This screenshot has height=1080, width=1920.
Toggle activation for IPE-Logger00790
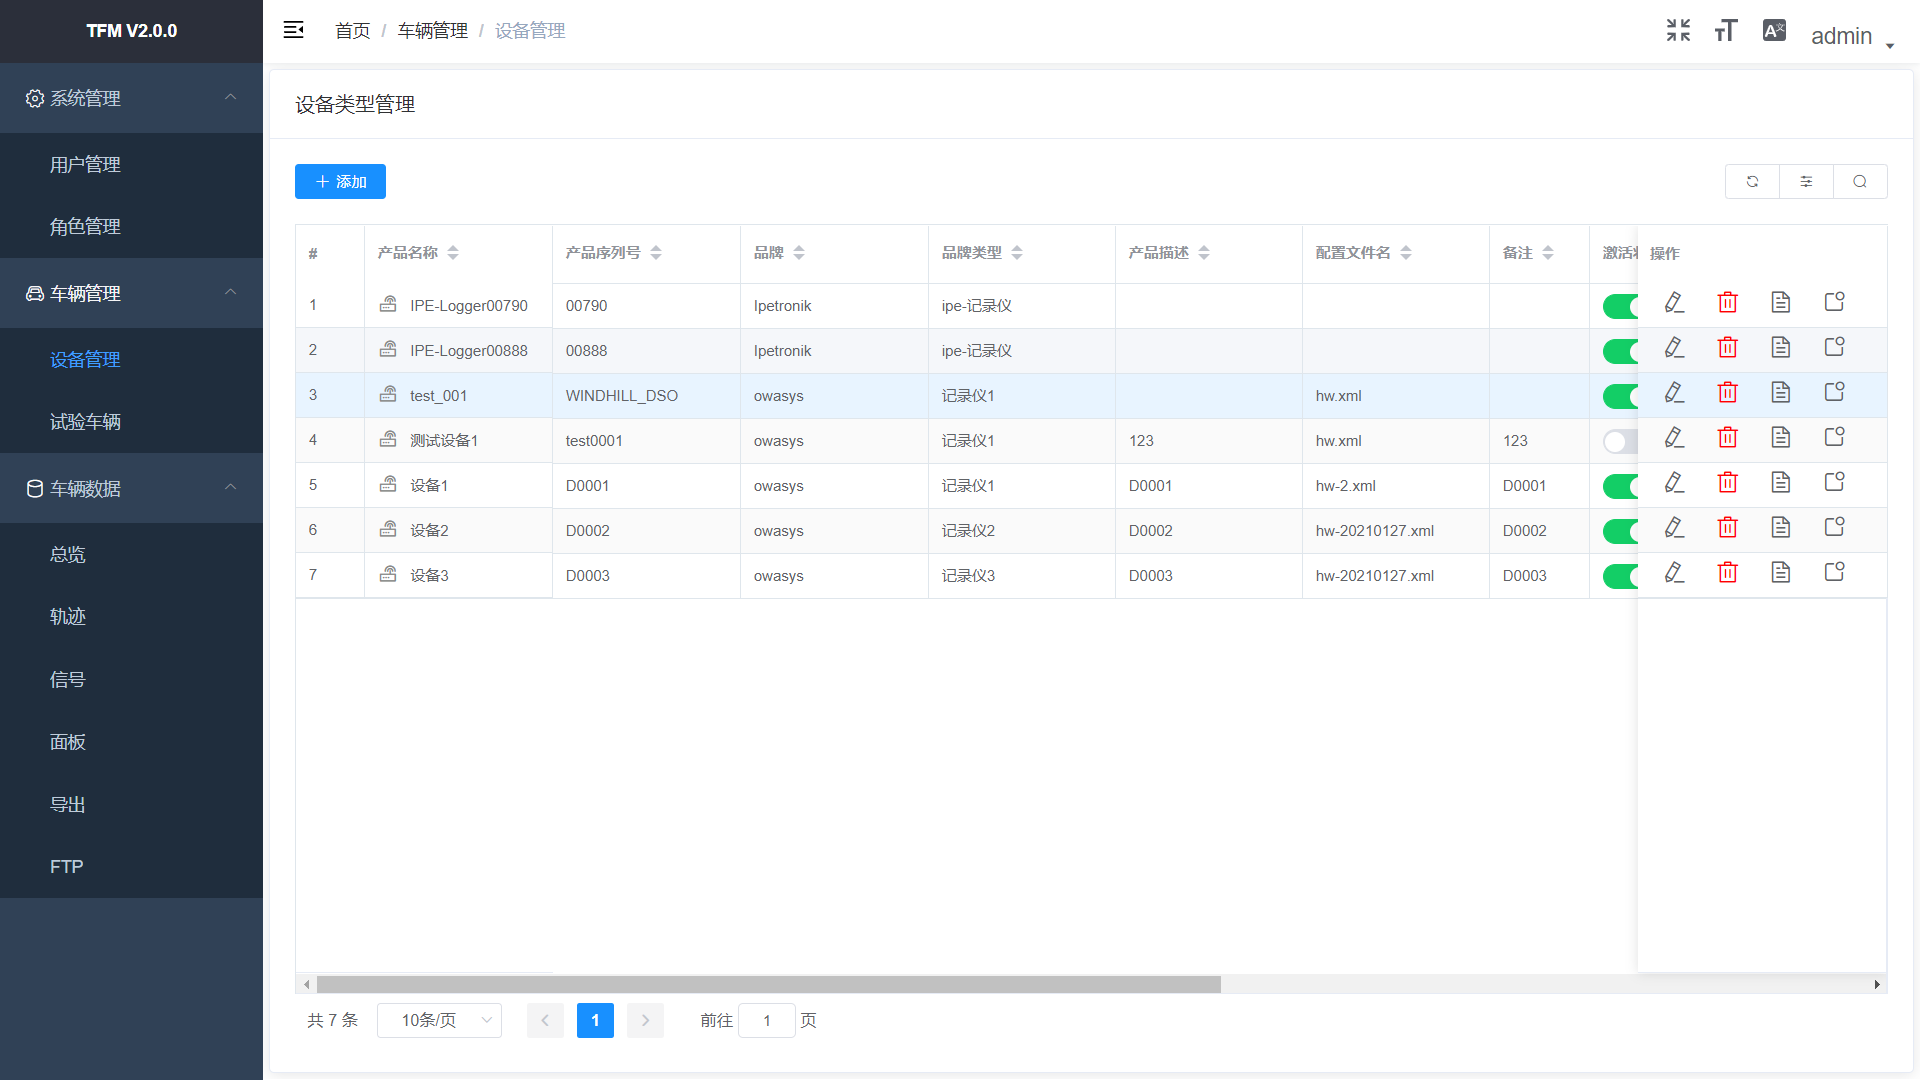(1620, 306)
